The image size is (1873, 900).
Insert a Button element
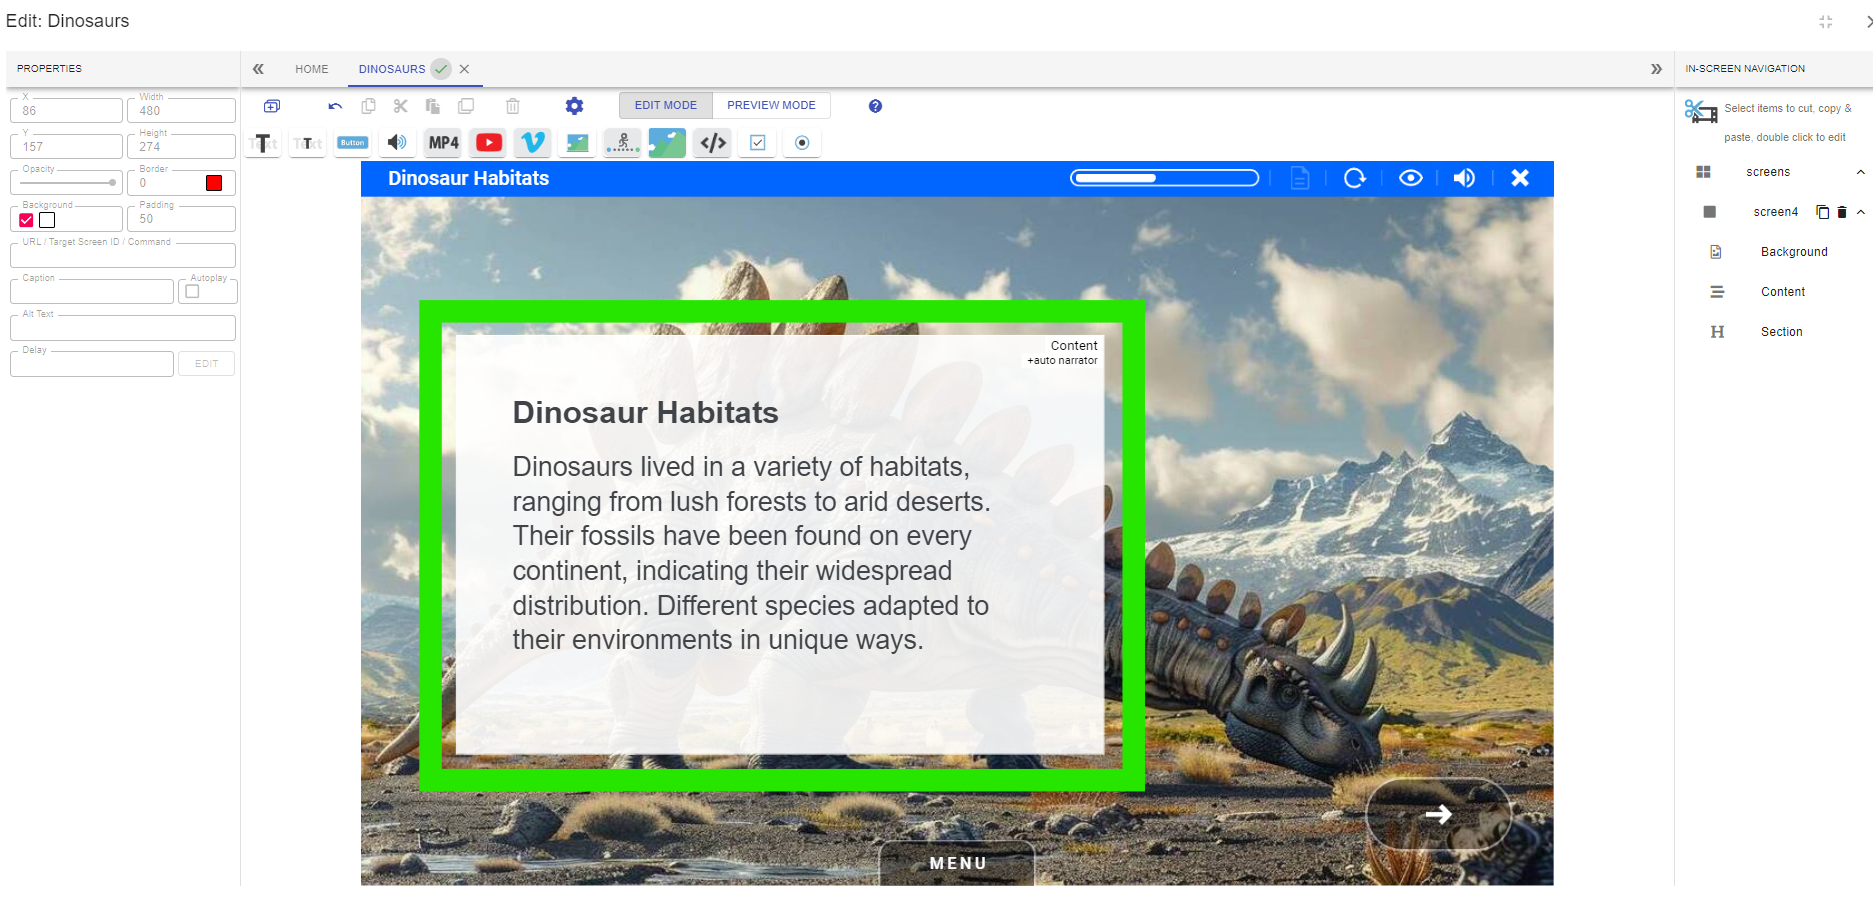[x=353, y=143]
